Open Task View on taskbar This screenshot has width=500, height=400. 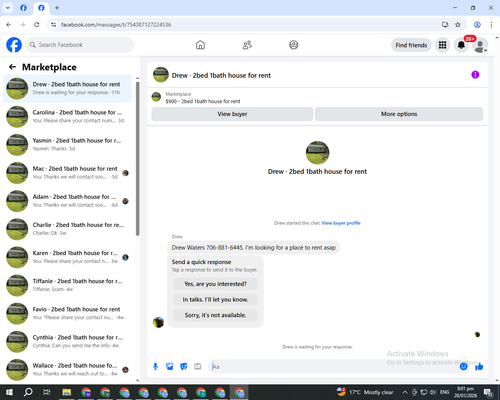tap(47, 392)
